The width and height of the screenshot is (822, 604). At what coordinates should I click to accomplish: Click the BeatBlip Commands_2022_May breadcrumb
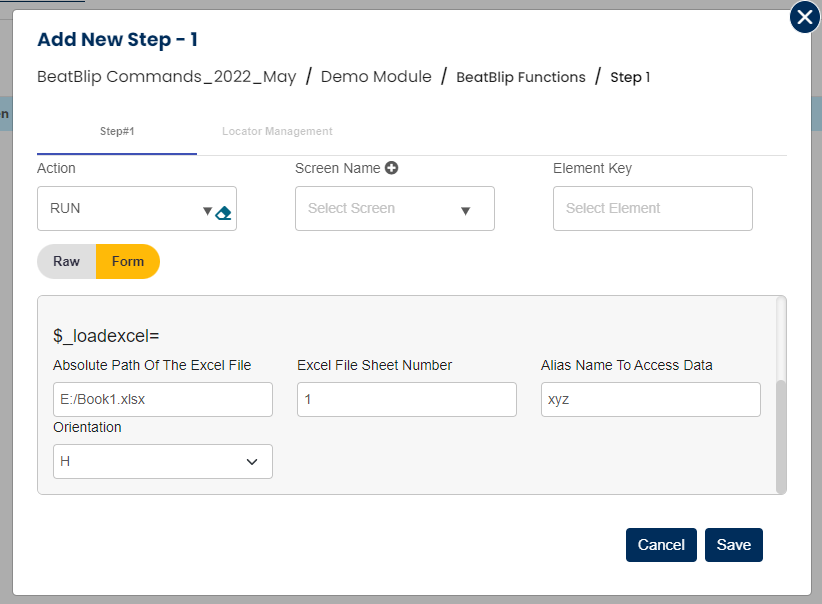[166, 77]
